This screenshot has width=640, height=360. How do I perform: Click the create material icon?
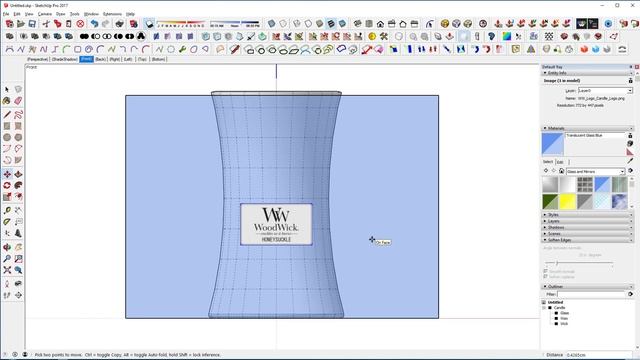630,144
